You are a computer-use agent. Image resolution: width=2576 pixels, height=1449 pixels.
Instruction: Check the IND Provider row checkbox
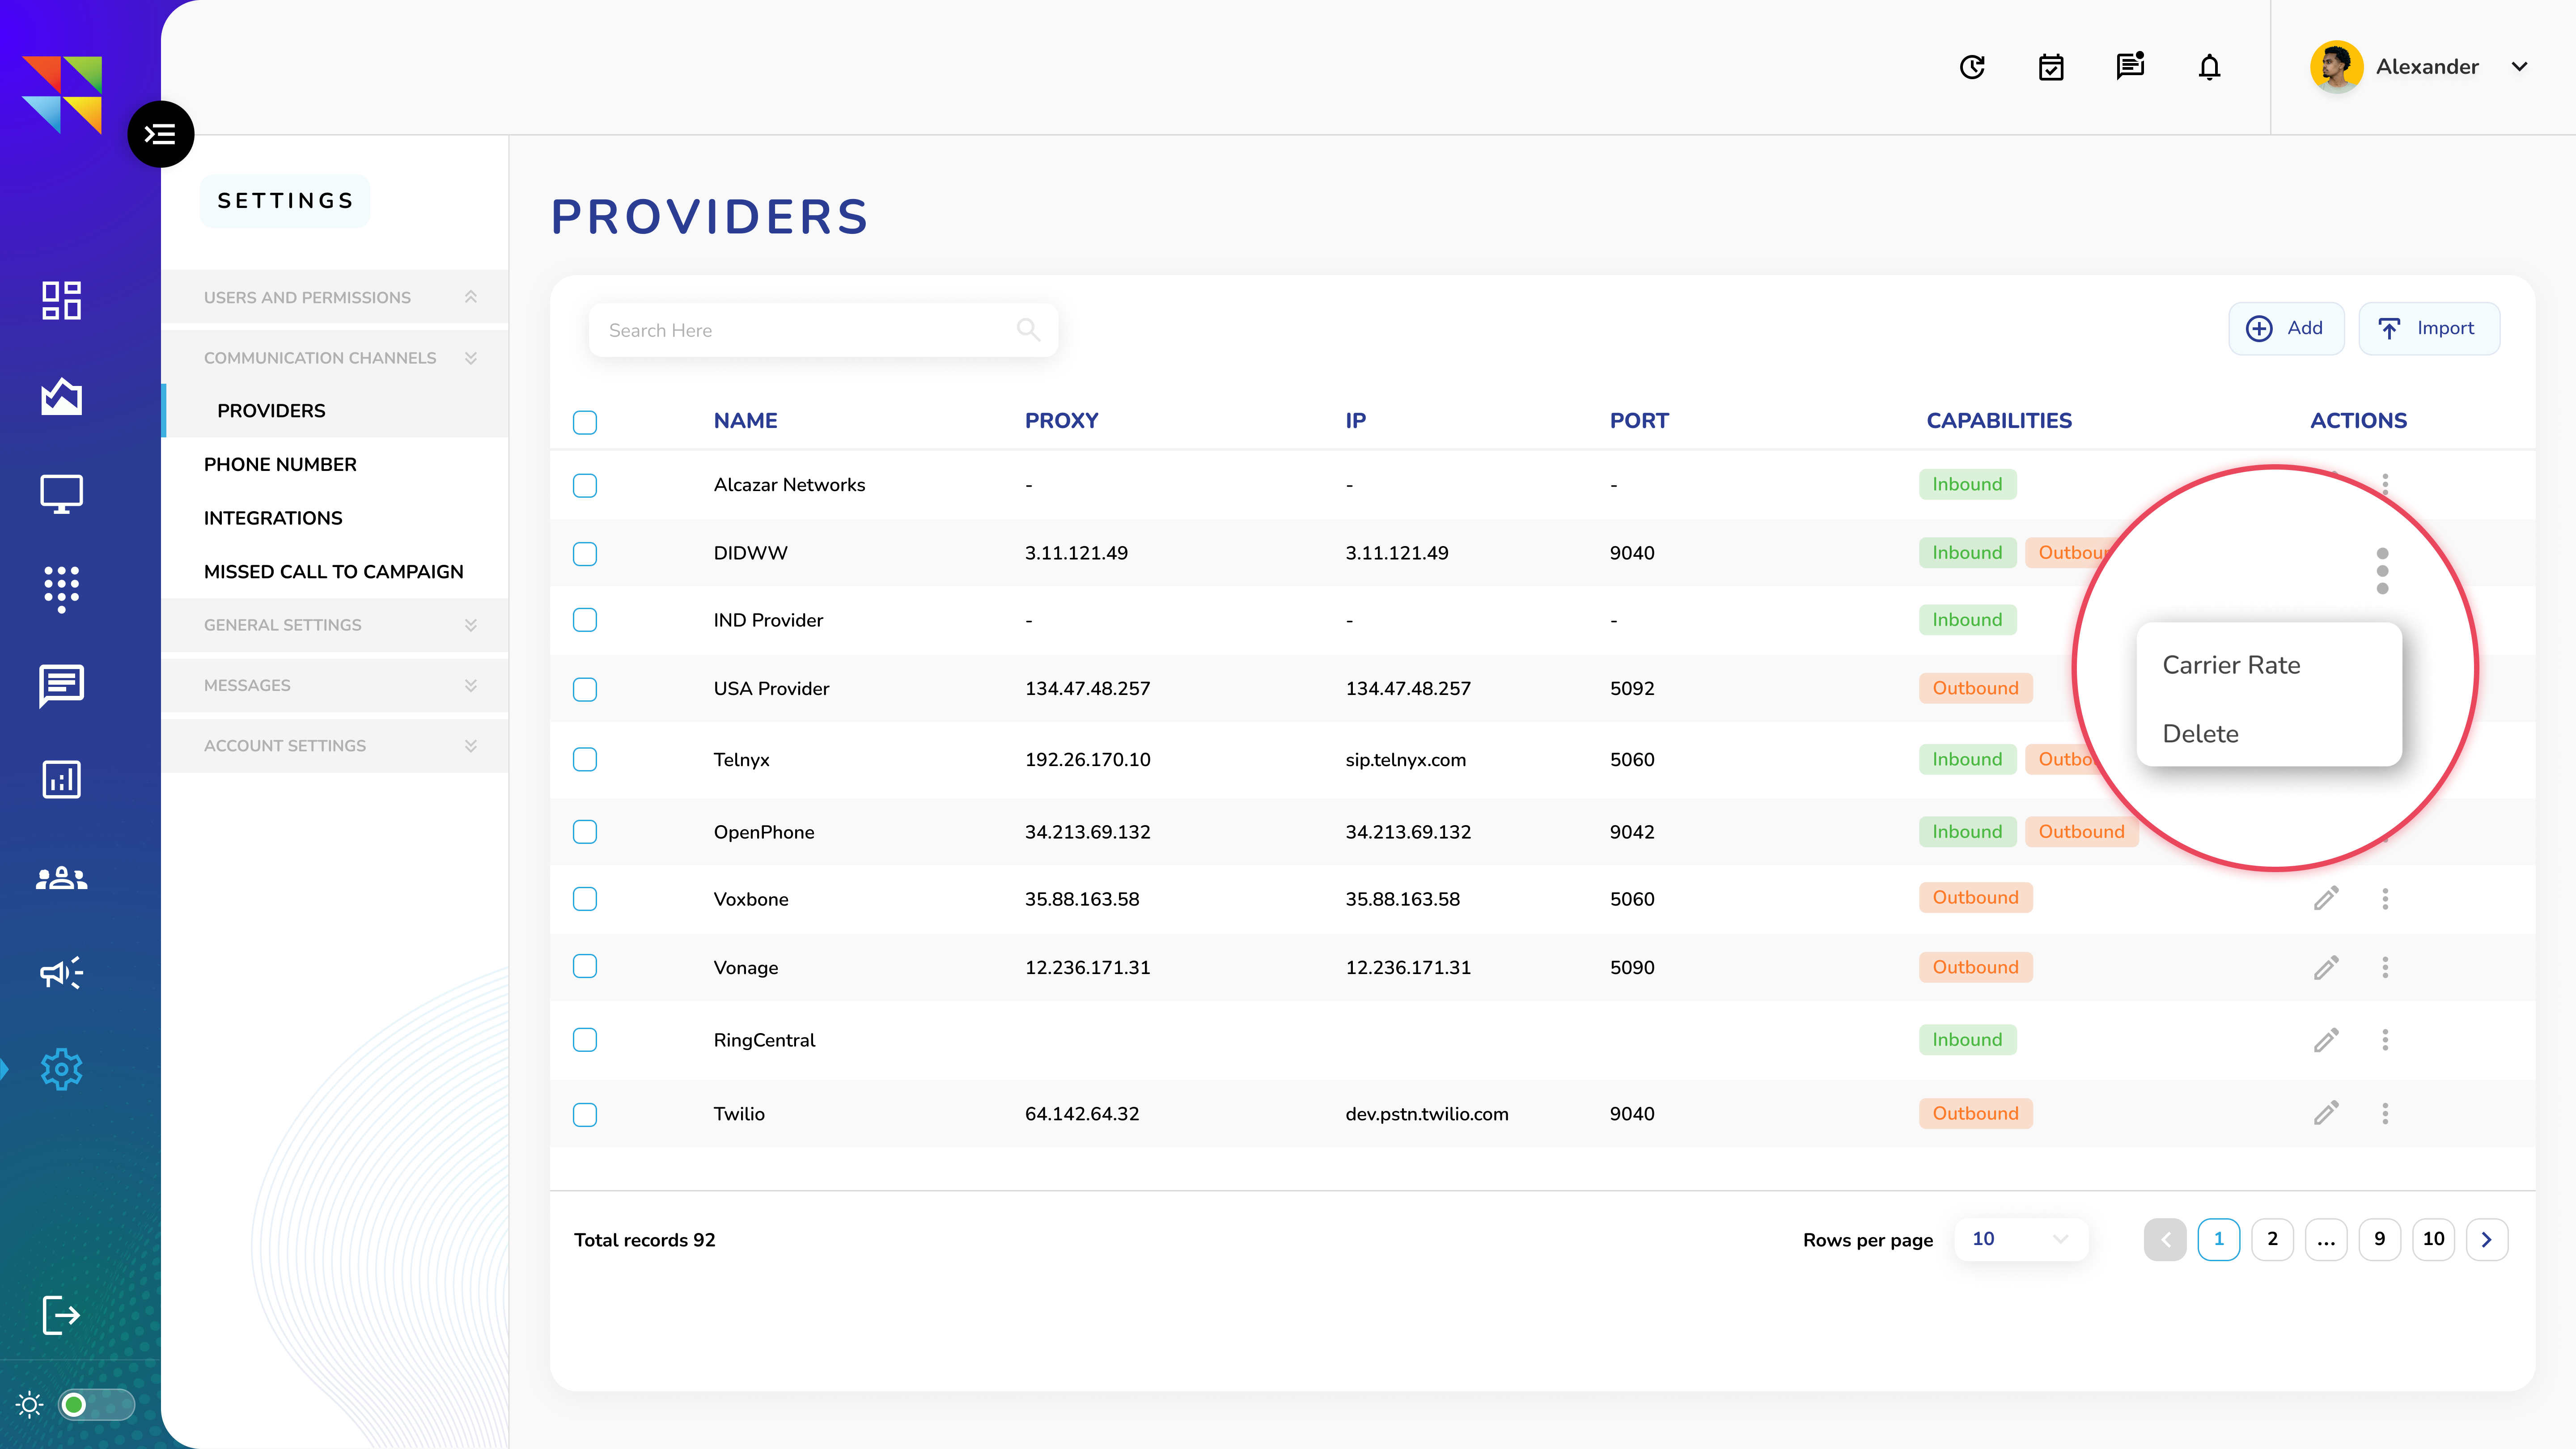point(585,620)
